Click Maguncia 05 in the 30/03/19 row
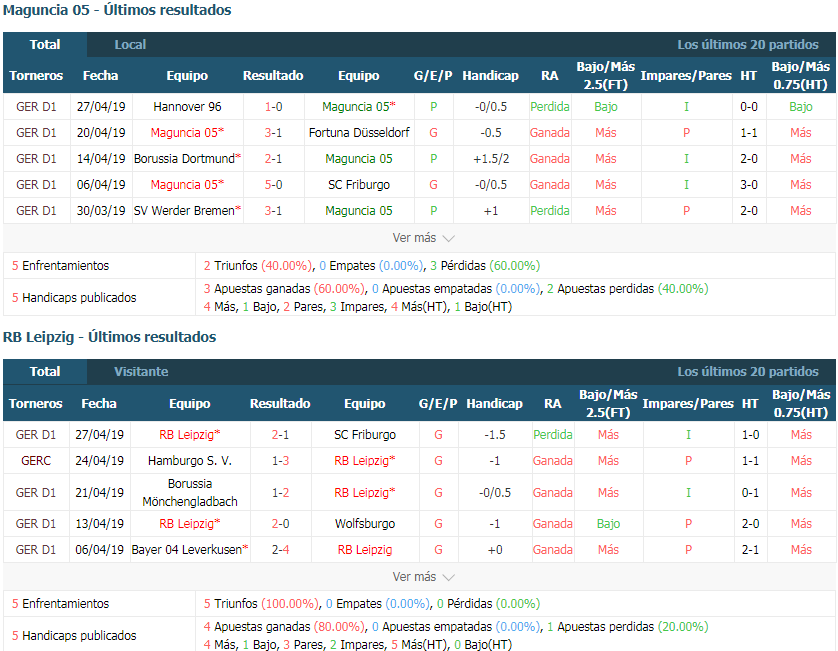838x651 pixels. tap(359, 211)
